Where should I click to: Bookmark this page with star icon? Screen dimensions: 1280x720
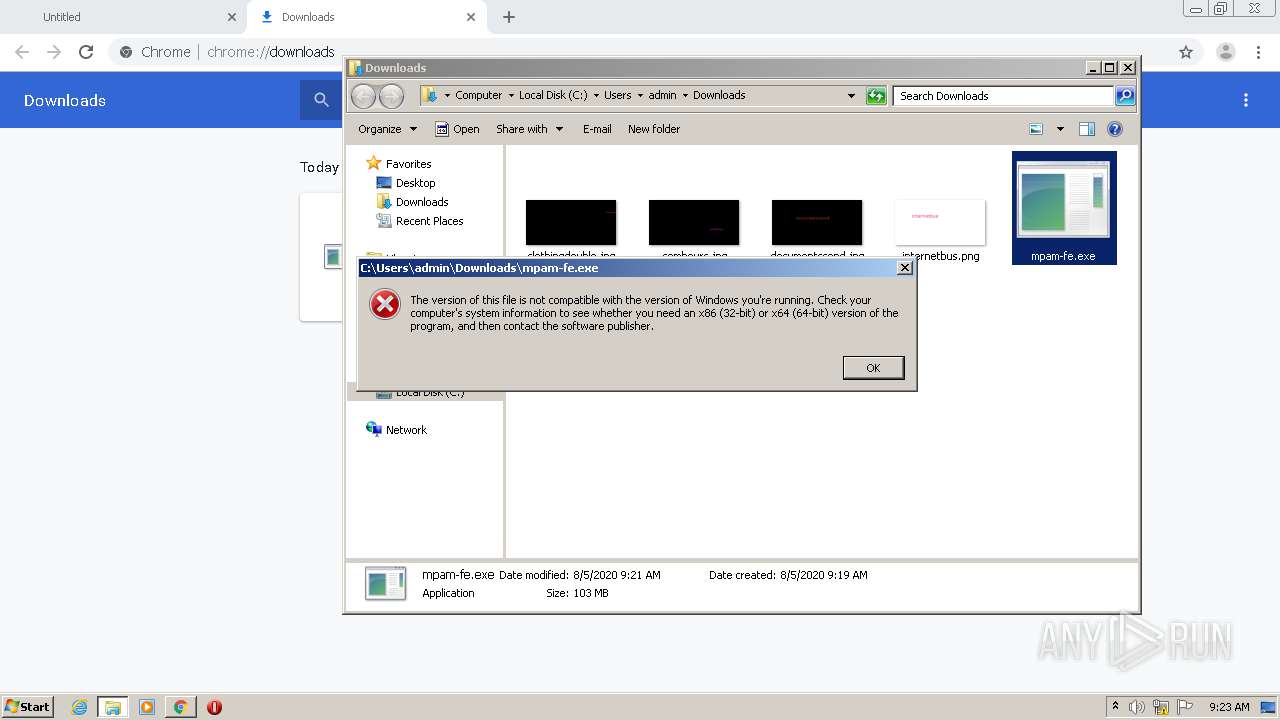1186,52
